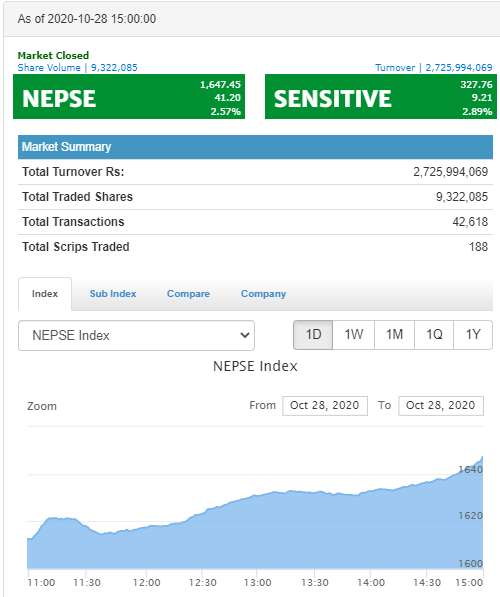Open the Company tab
Image resolution: width=500 pixels, height=597 pixels.
coord(263,294)
